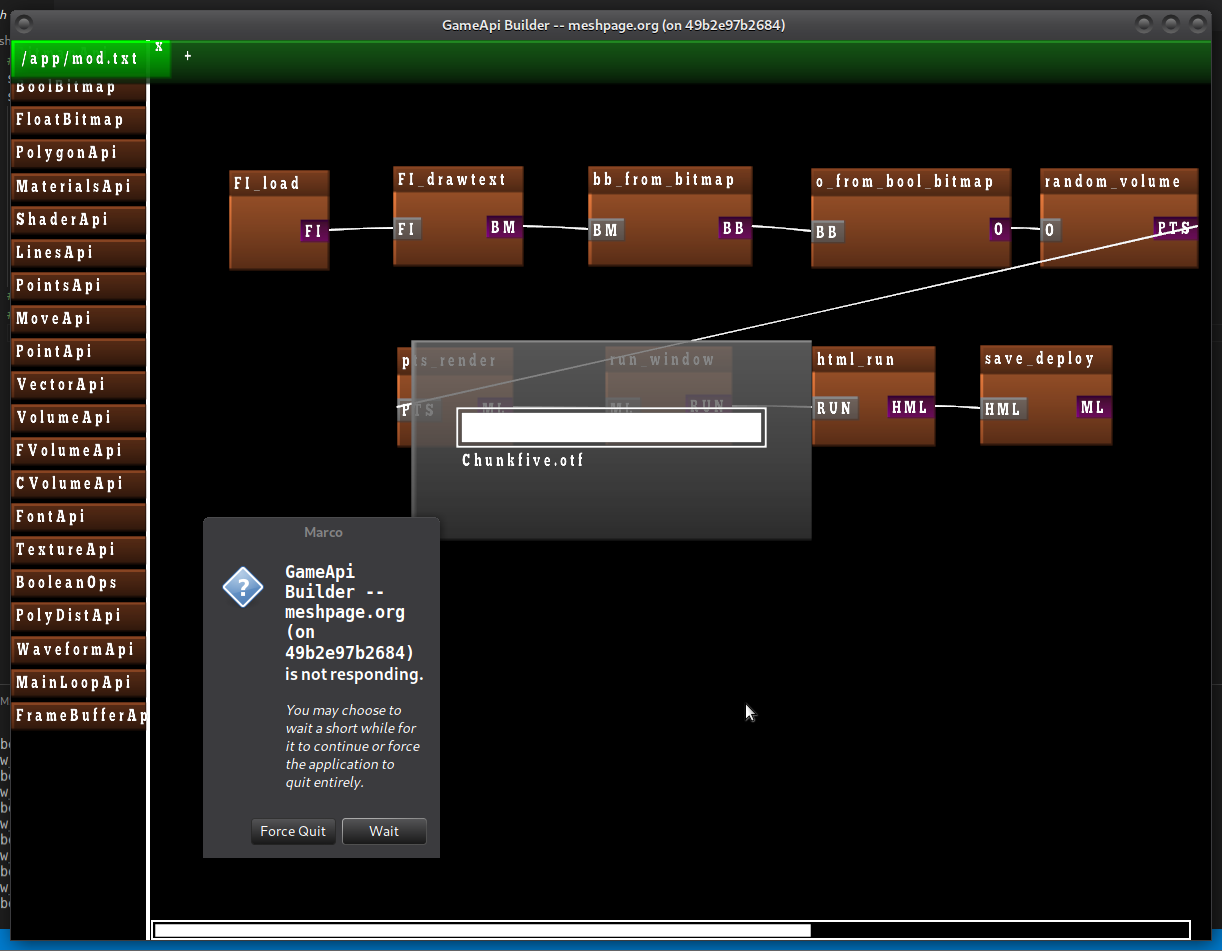Expand the MainLoopApi category
1222x951 pixels.
[78, 683]
